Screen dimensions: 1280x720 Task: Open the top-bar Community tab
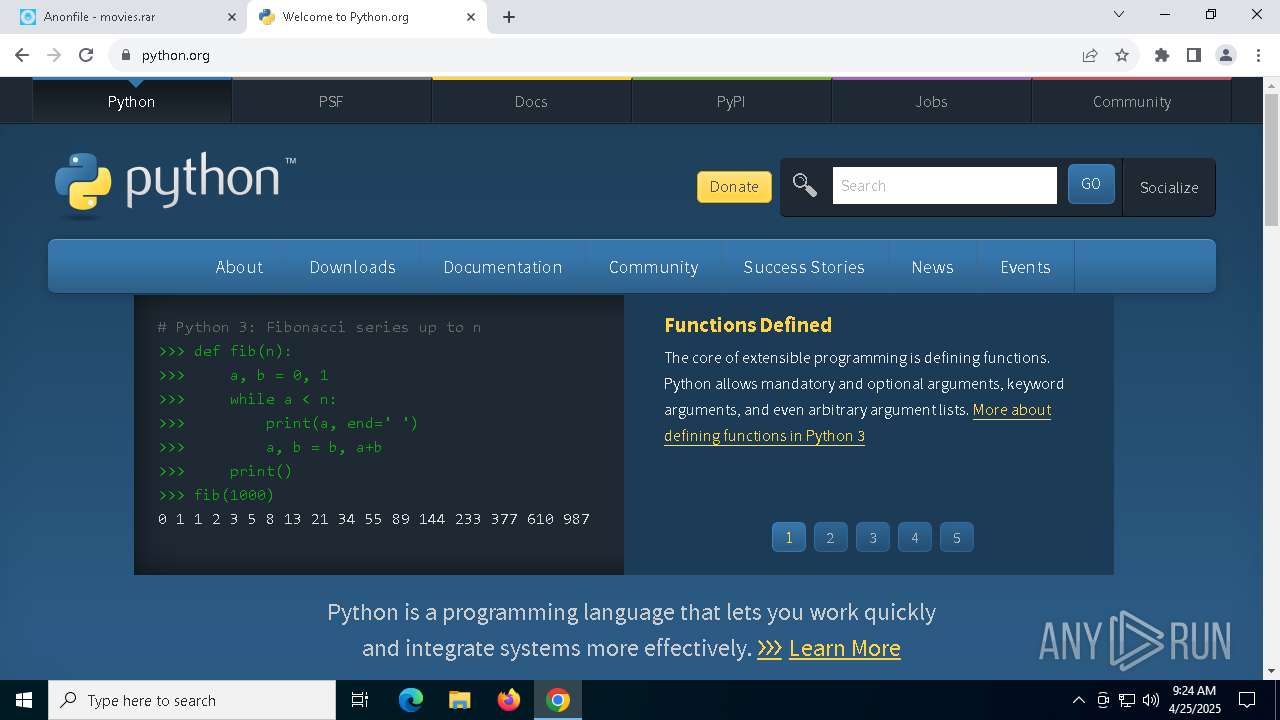(x=1131, y=101)
